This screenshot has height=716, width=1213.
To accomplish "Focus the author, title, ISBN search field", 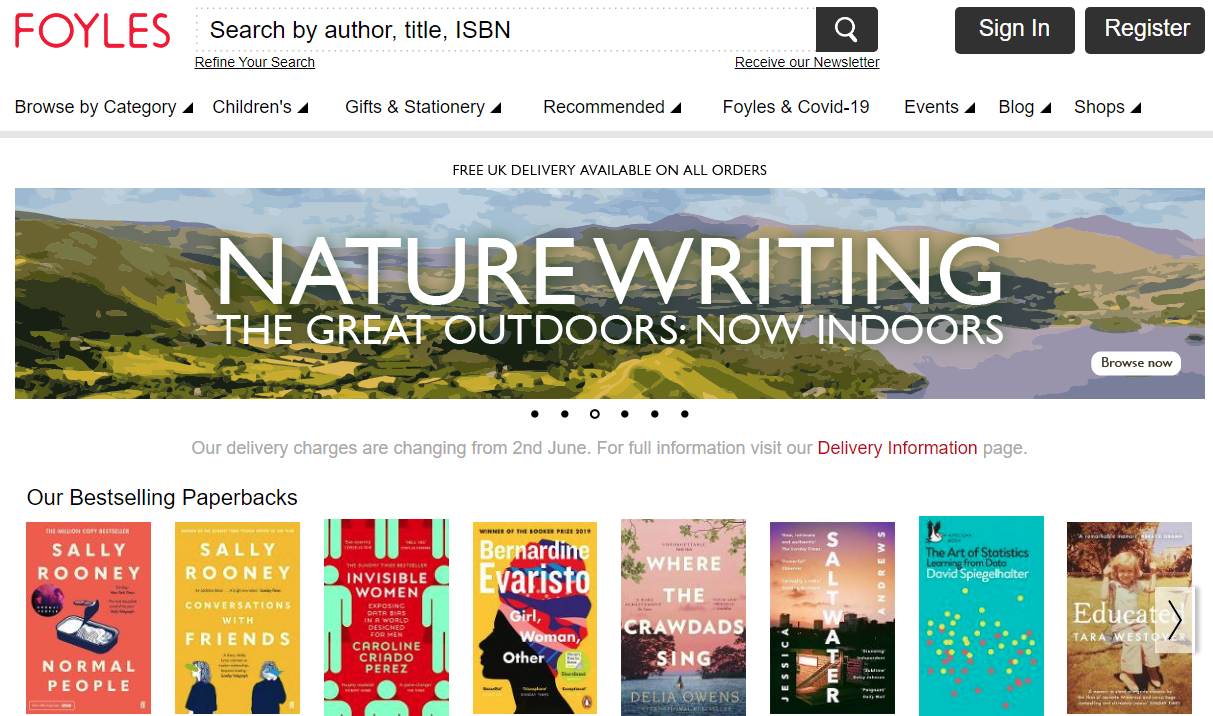I will [505, 30].
